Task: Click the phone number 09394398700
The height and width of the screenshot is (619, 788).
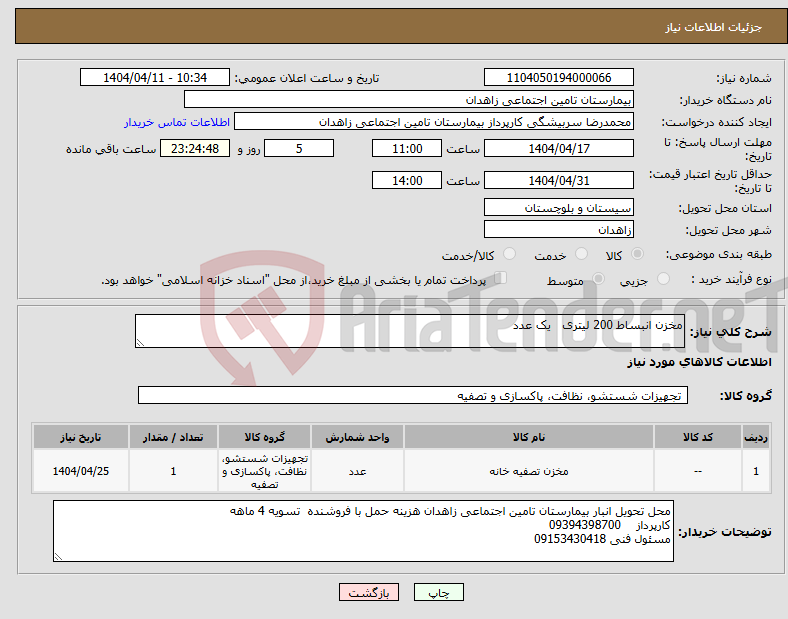Action: (584, 525)
